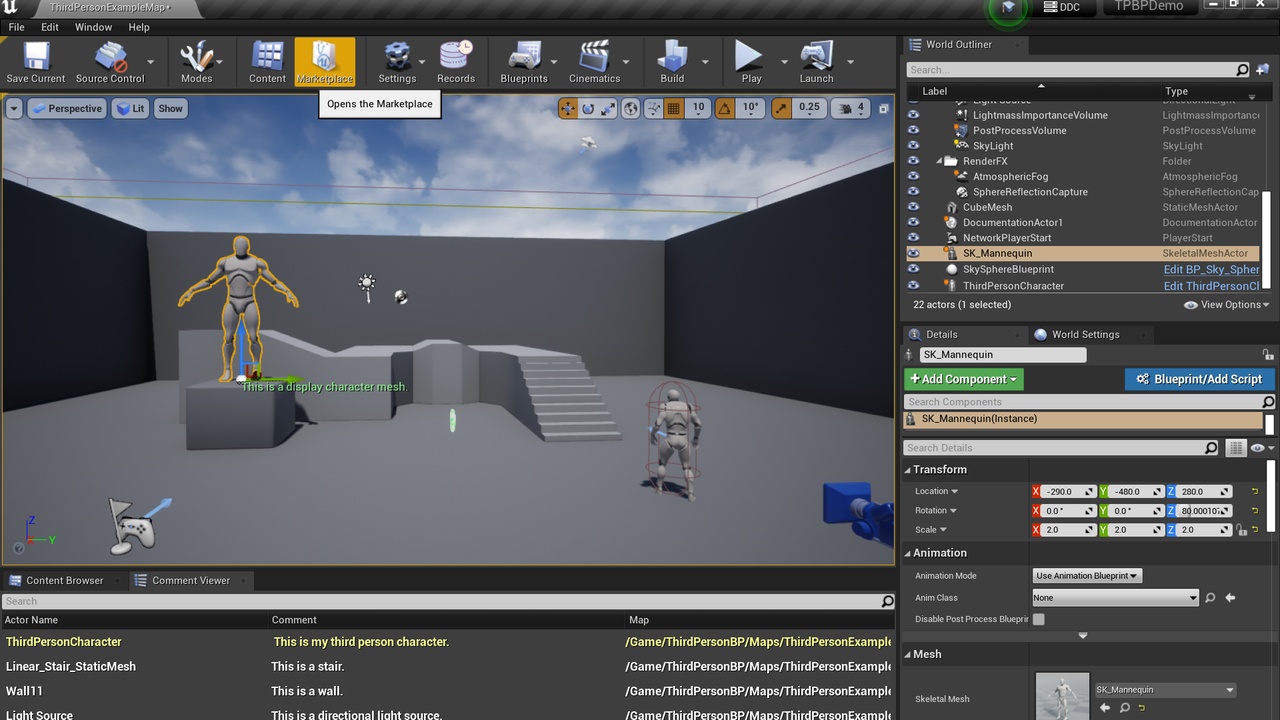Browse to the Skeletal Mesh asset magnifier
1280x720 pixels.
[1125, 708]
